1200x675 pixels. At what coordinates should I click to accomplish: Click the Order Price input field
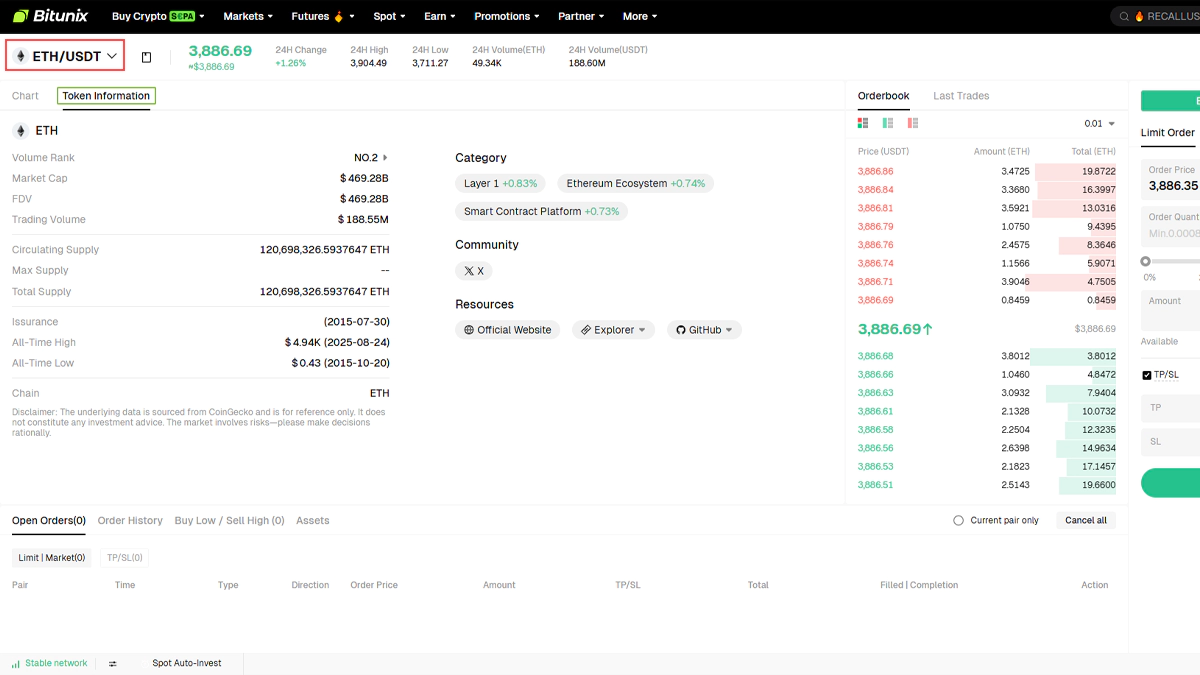click(x=1172, y=179)
